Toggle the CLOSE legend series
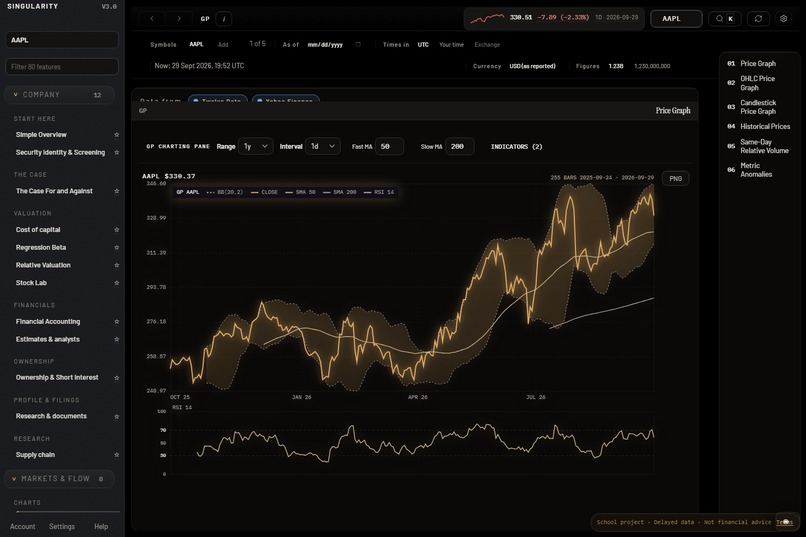This screenshot has width=806, height=537. (x=265, y=192)
